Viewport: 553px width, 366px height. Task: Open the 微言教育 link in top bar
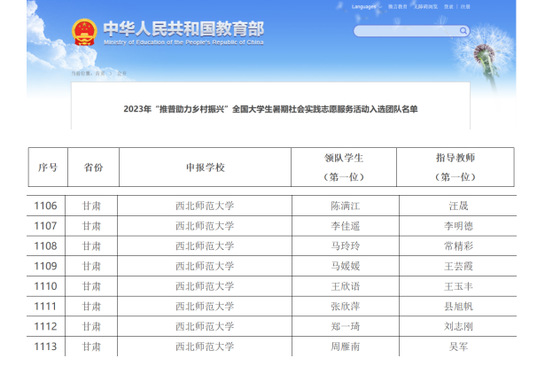pyautogui.click(x=397, y=7)
